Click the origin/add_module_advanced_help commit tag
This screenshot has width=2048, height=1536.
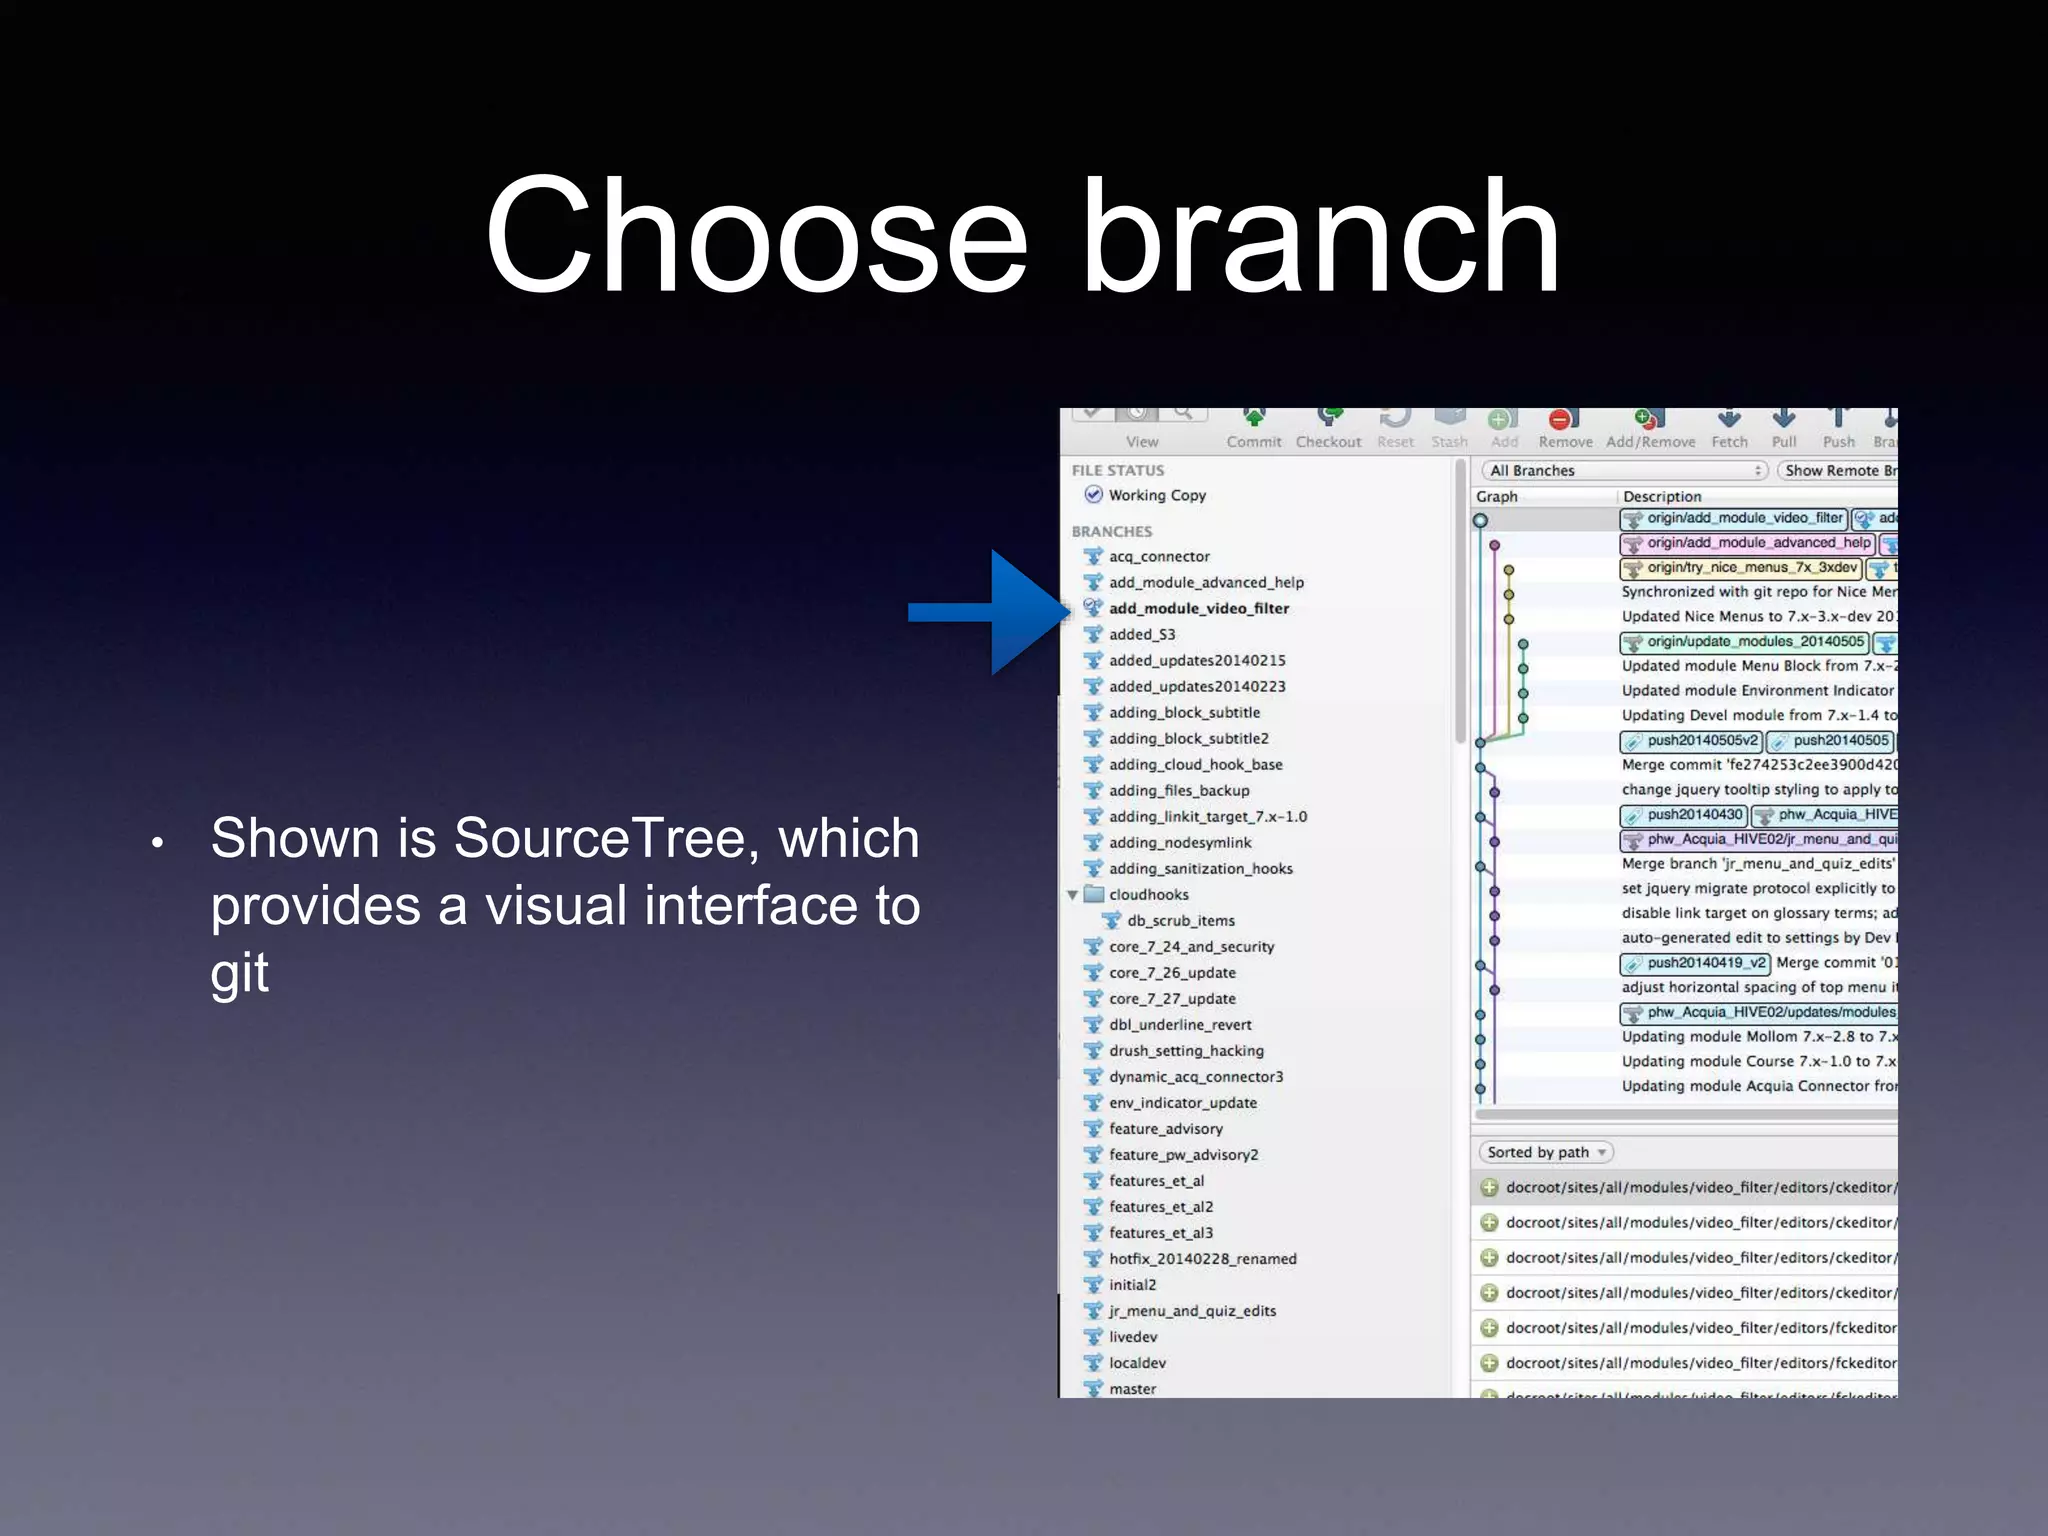coord(1747,543)
